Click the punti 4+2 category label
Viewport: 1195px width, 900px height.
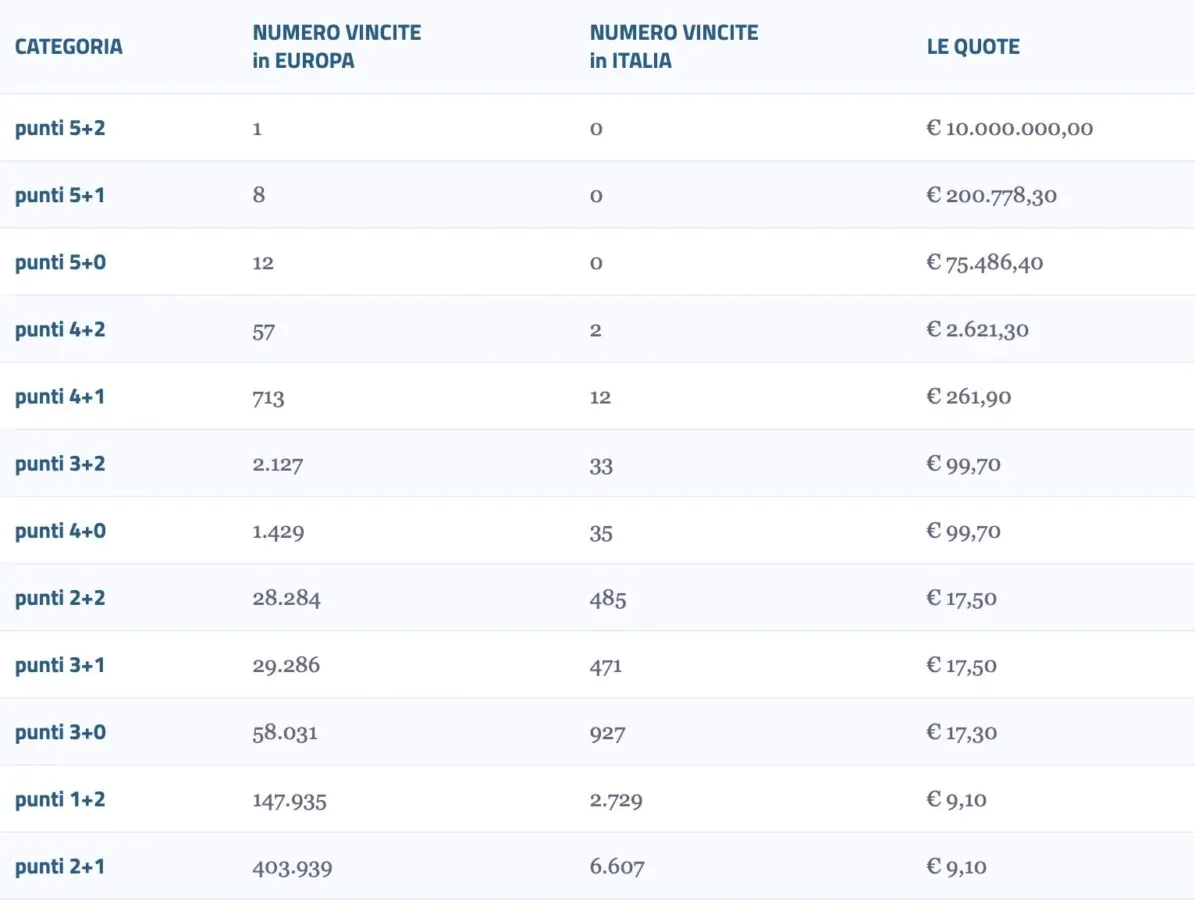pyautogui.click(x=60, y=329)
